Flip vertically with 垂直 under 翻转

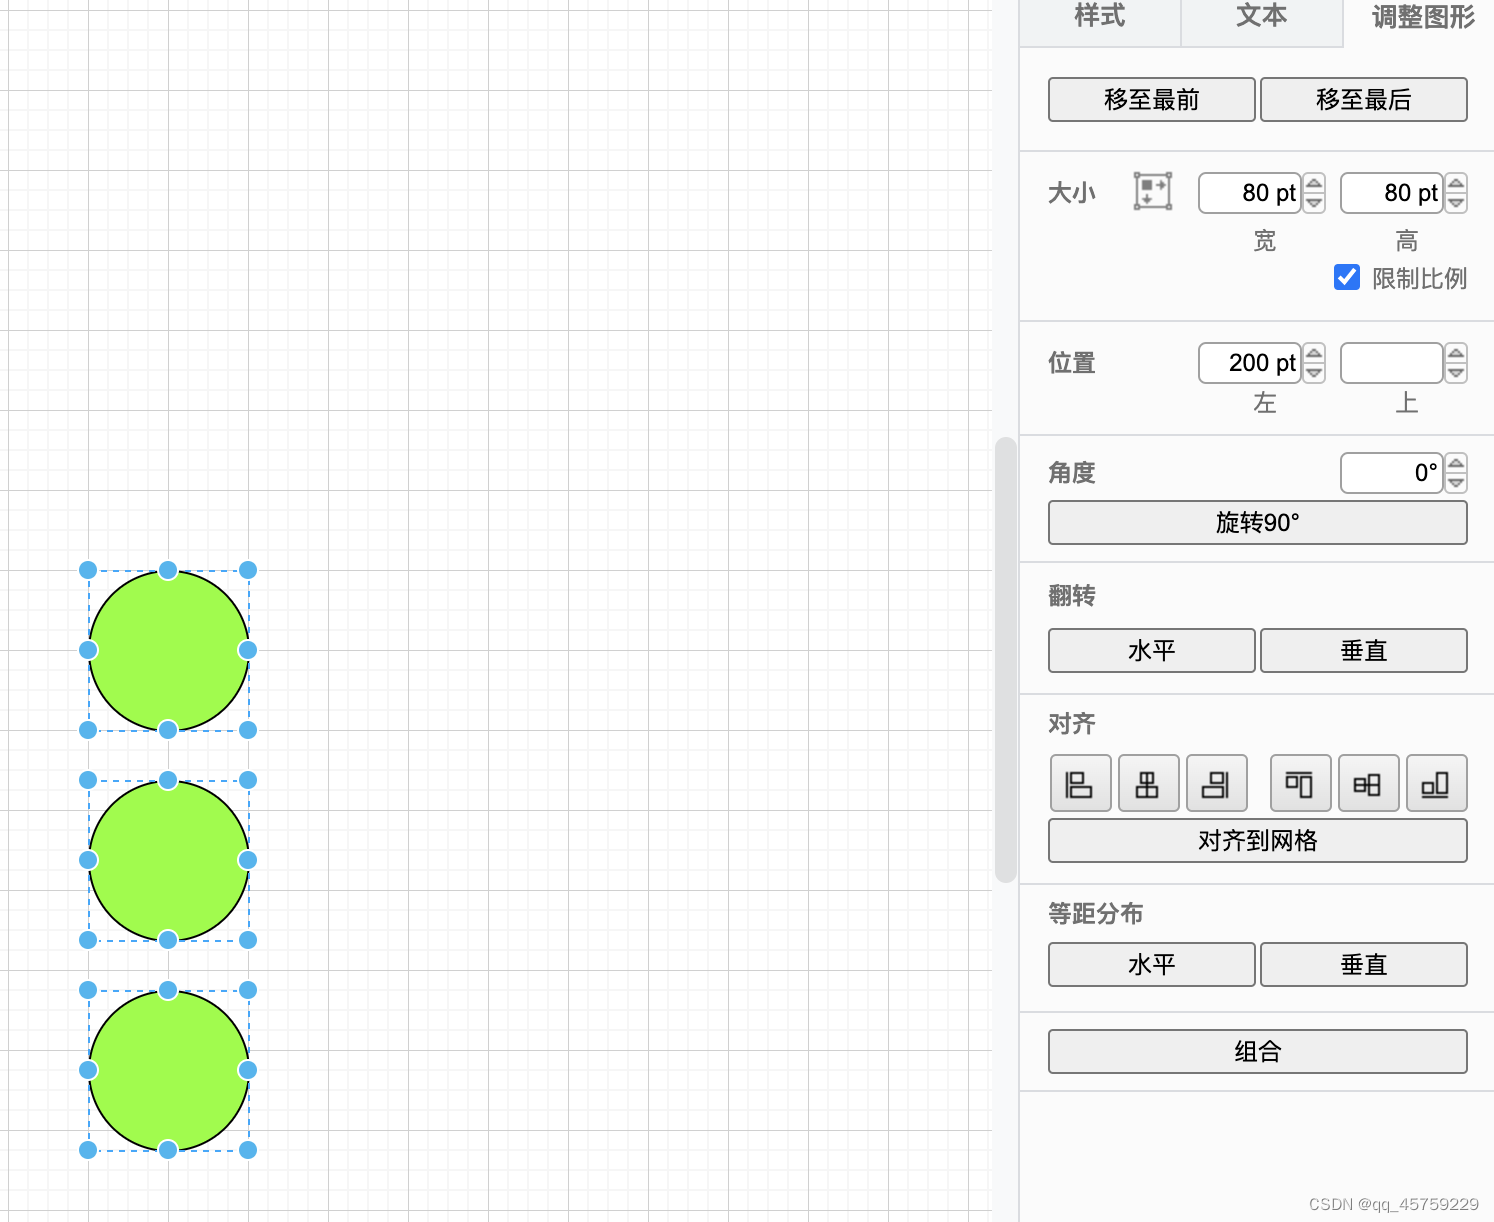[1364, 651]
